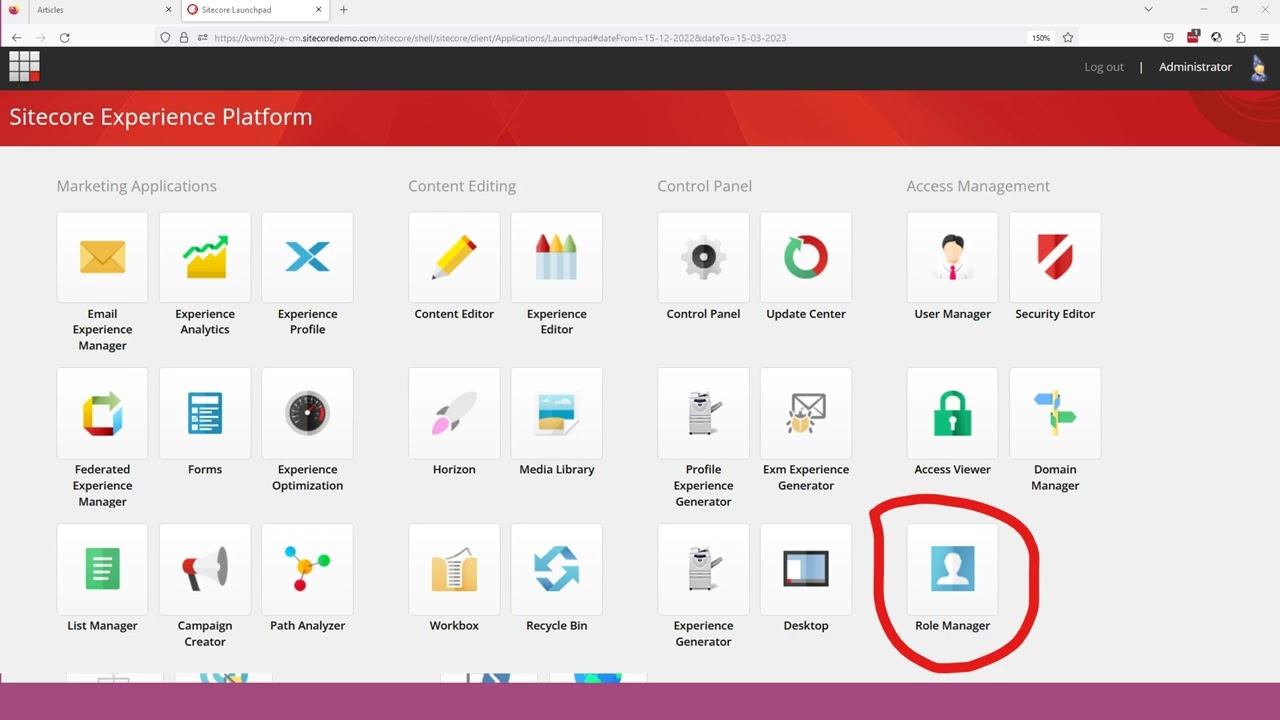Open a new browser tab
The image size is (1280, 720).
pyautogui.click(x=344, y=10)
